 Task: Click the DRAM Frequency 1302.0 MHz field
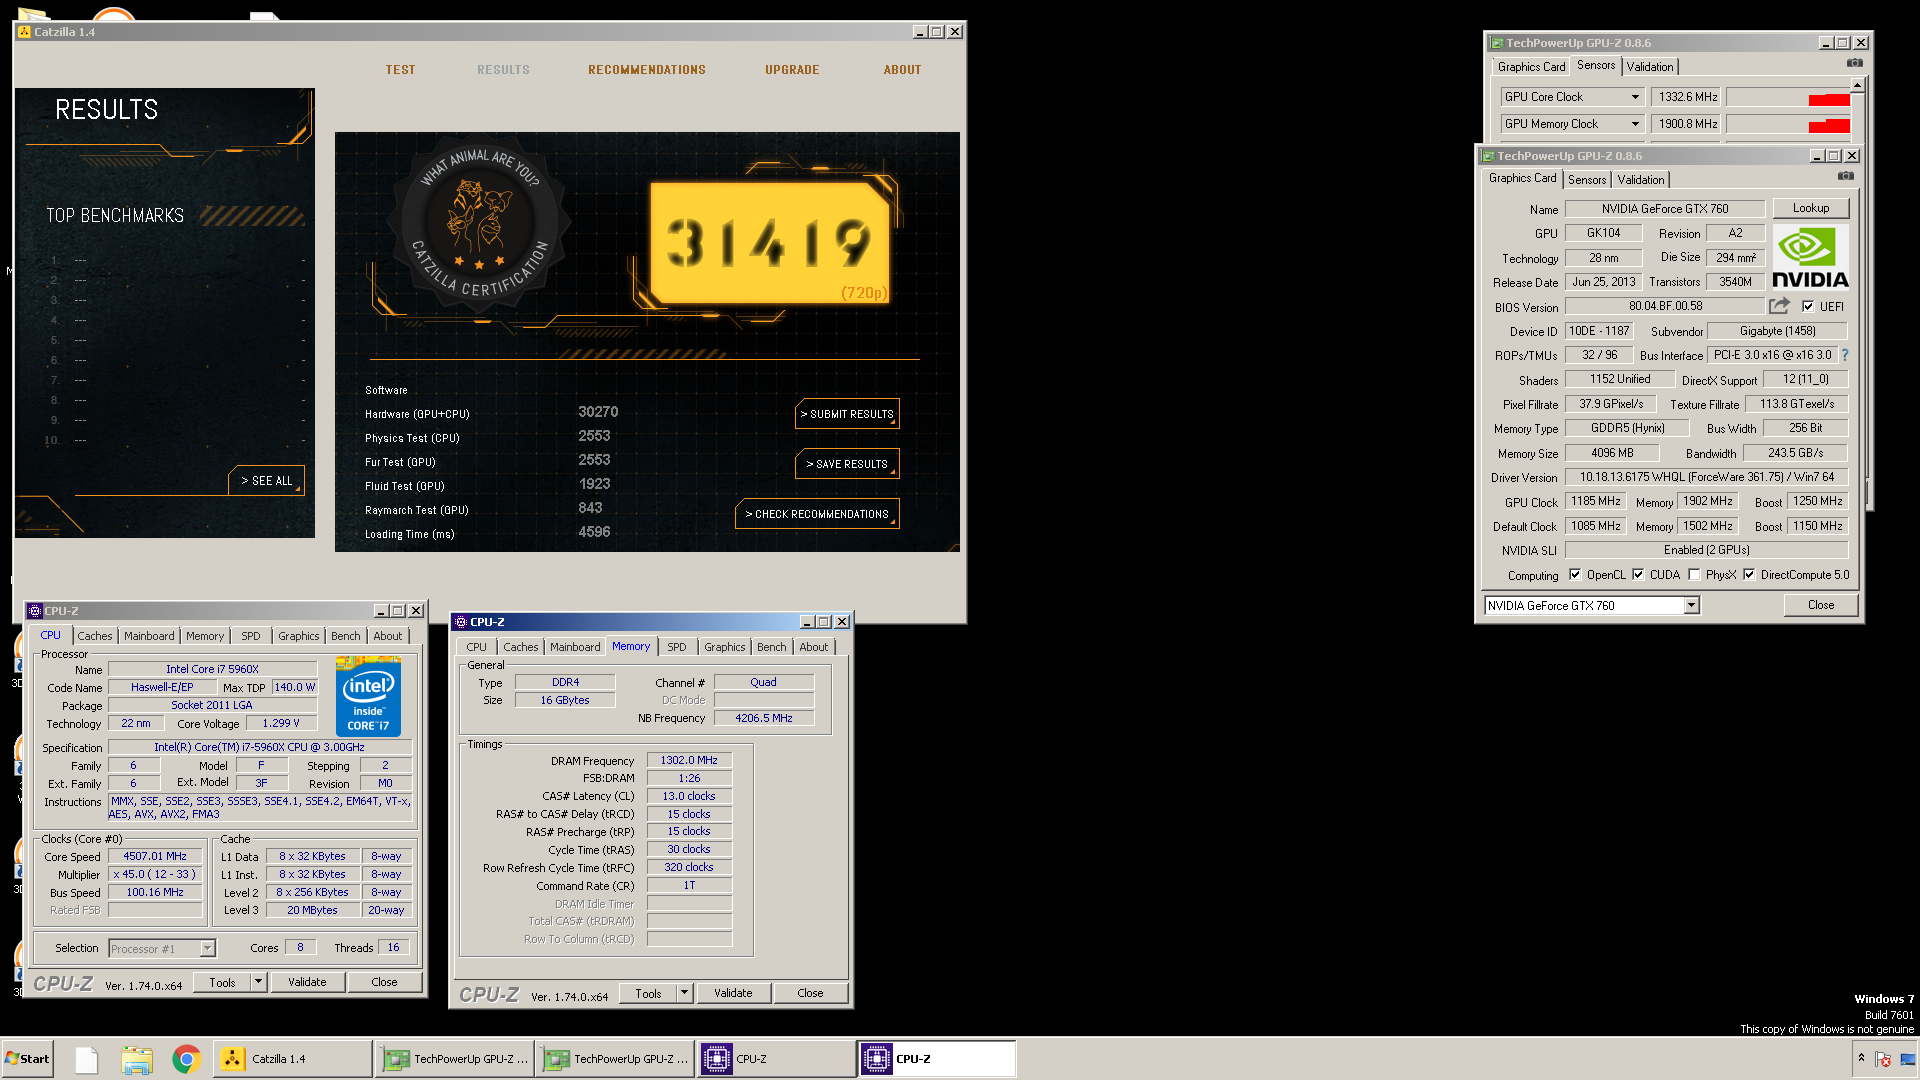click(x=689, y=761)
